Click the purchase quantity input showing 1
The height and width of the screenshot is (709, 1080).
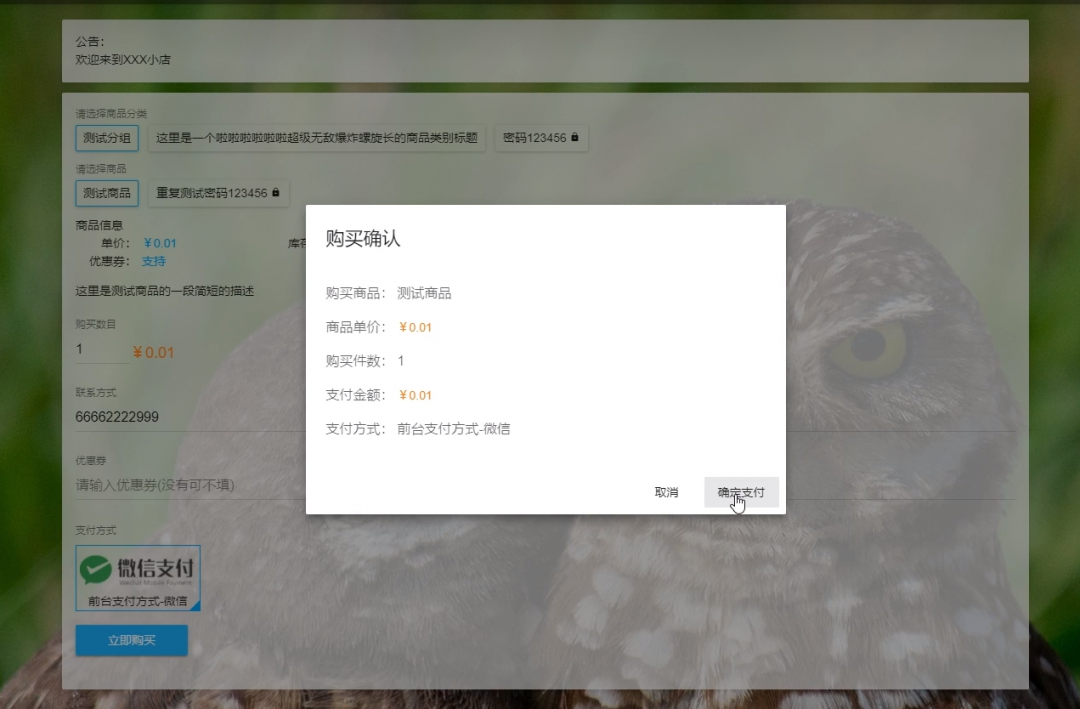coord(100,351)
